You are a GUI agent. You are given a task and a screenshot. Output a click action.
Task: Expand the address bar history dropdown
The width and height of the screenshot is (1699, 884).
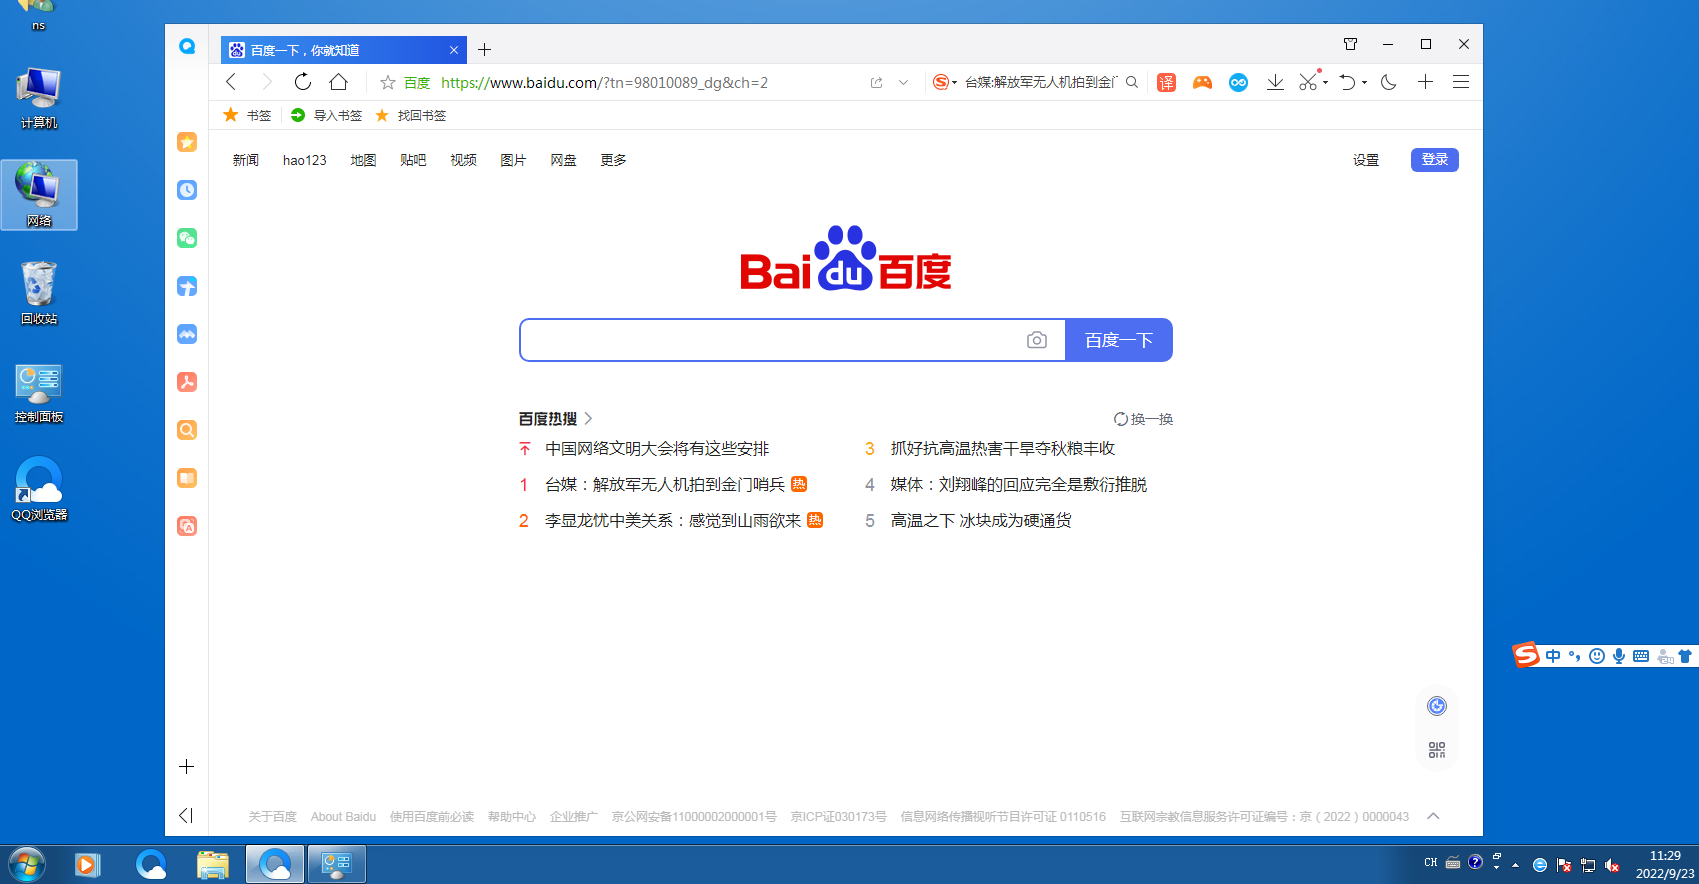coord(903,83)
